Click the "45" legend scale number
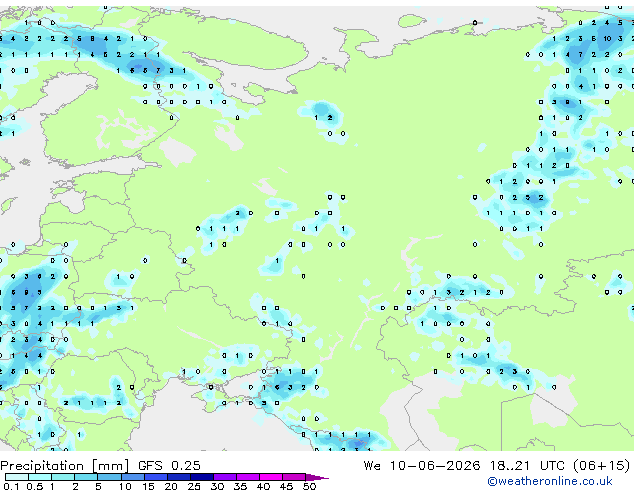This screenshot has width=634, height=490. click(x=286, y=486)
